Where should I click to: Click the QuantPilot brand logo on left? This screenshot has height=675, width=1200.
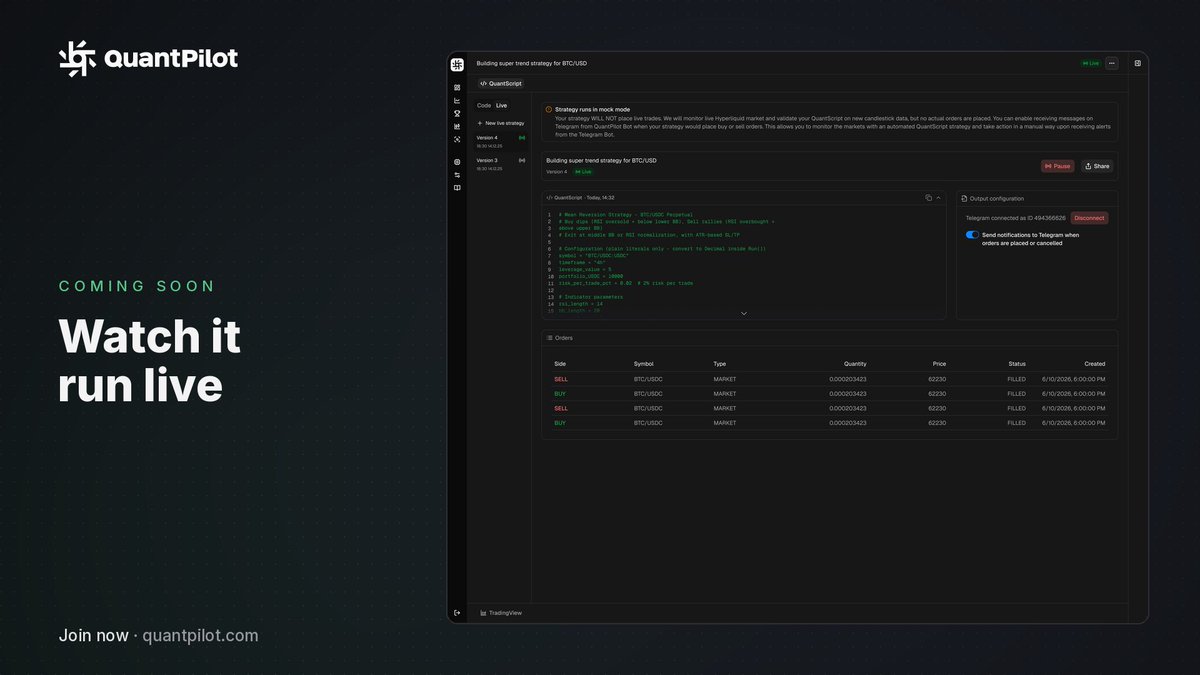pyautogui.click(x=148, y=59)
